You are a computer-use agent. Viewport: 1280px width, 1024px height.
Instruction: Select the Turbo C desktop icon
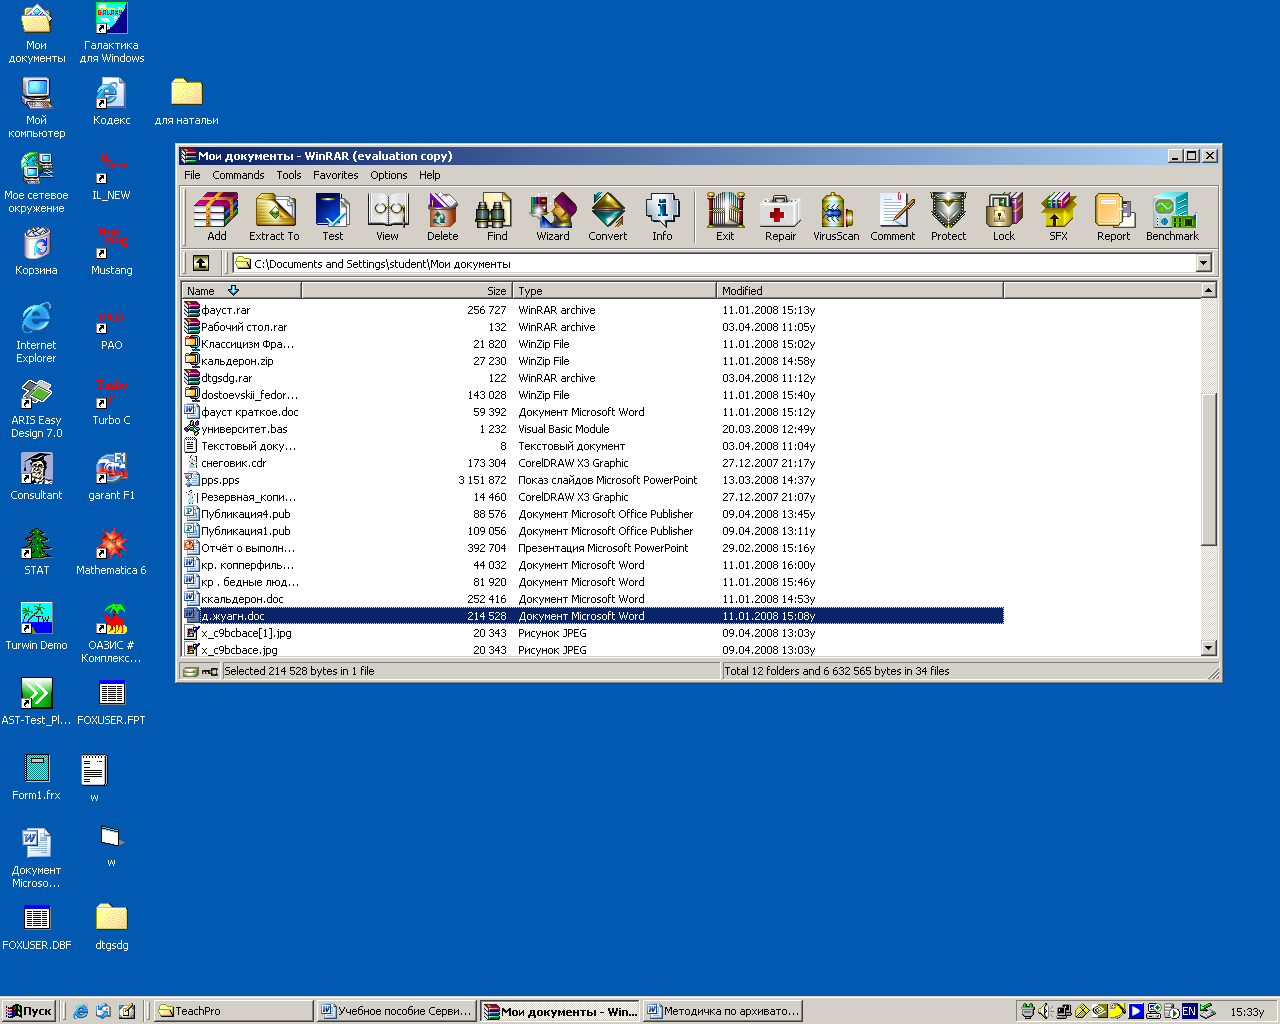click(111, 402)
